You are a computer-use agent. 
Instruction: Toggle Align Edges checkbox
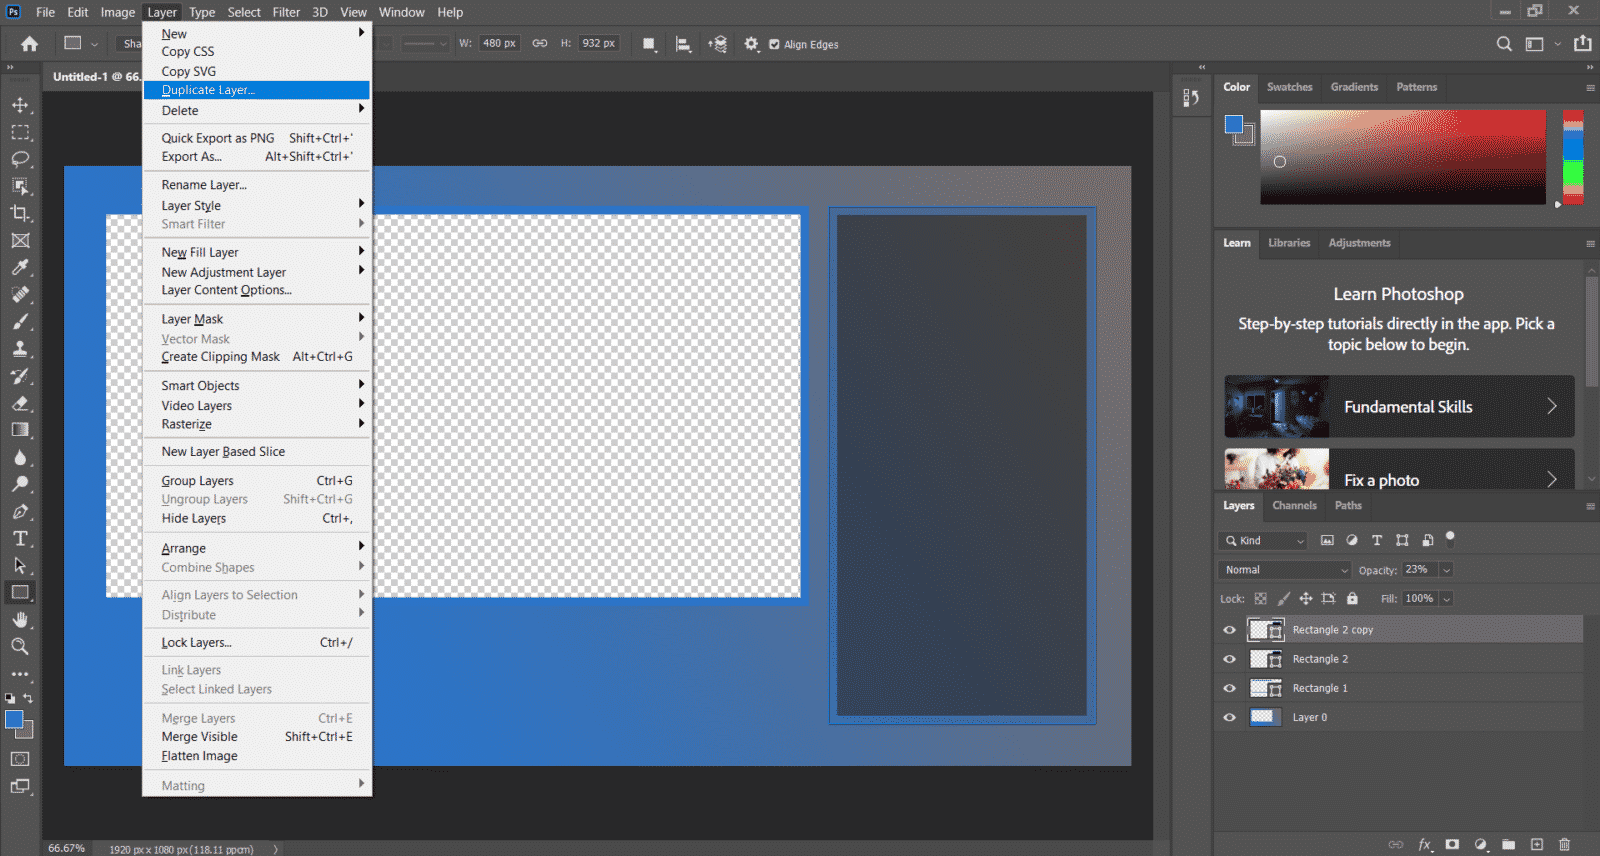pos(774,44)
